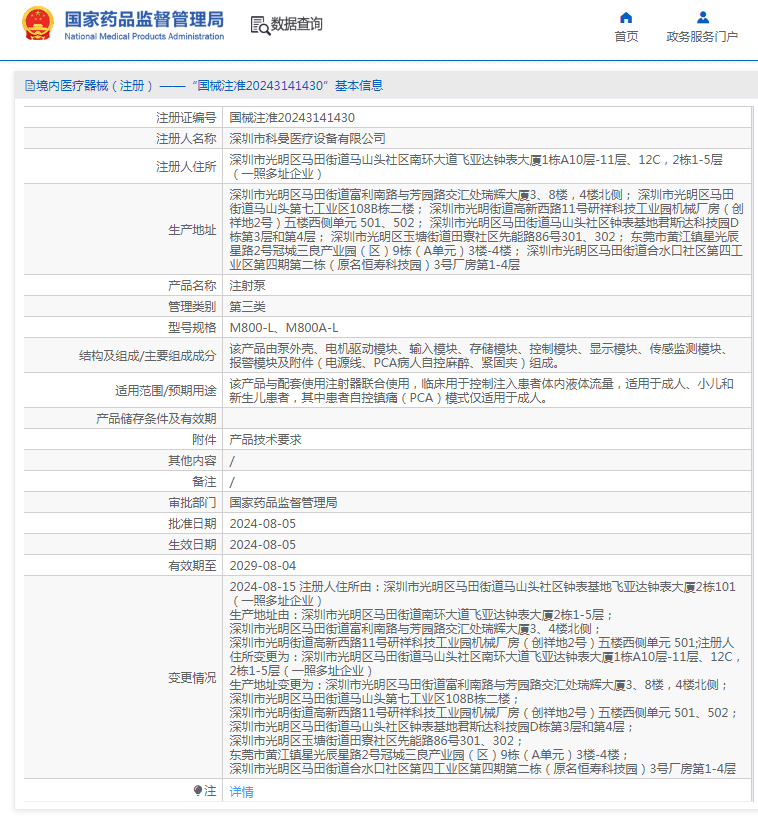Click the 注册证编号 label
Viewport: 758px width, 816px height.
186,118
